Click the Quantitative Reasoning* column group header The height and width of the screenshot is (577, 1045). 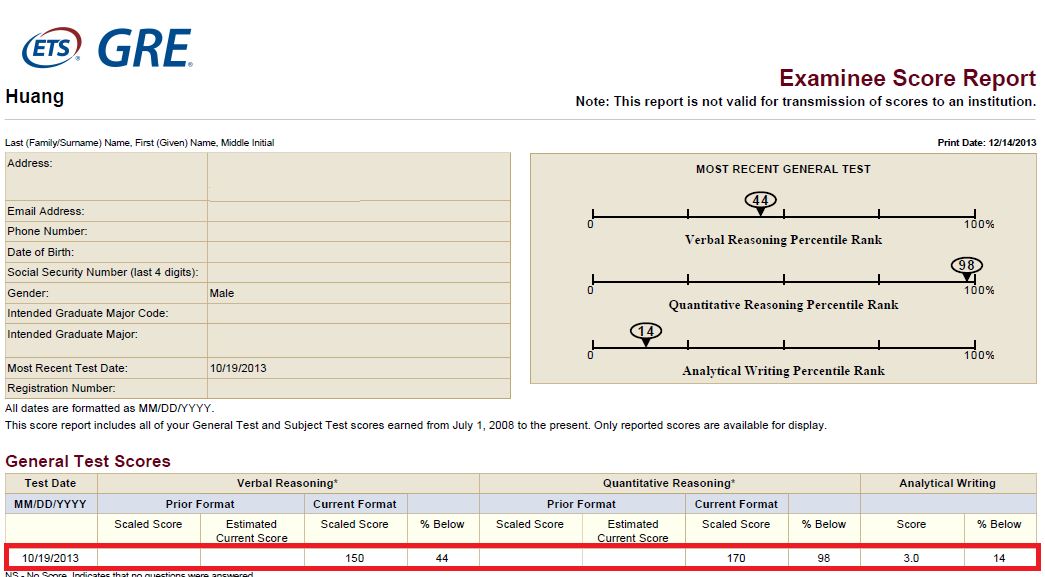coord(669,483)
